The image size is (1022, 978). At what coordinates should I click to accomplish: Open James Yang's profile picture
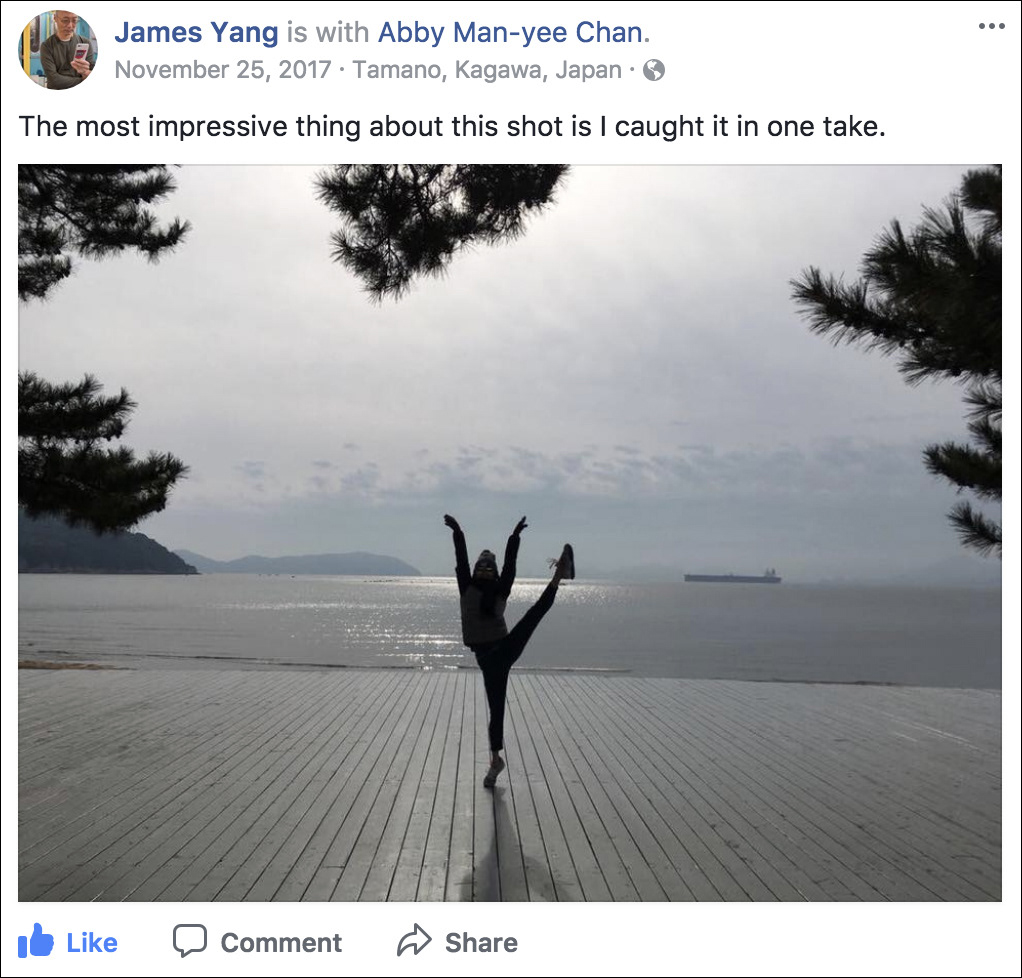[x=58, y=50]
